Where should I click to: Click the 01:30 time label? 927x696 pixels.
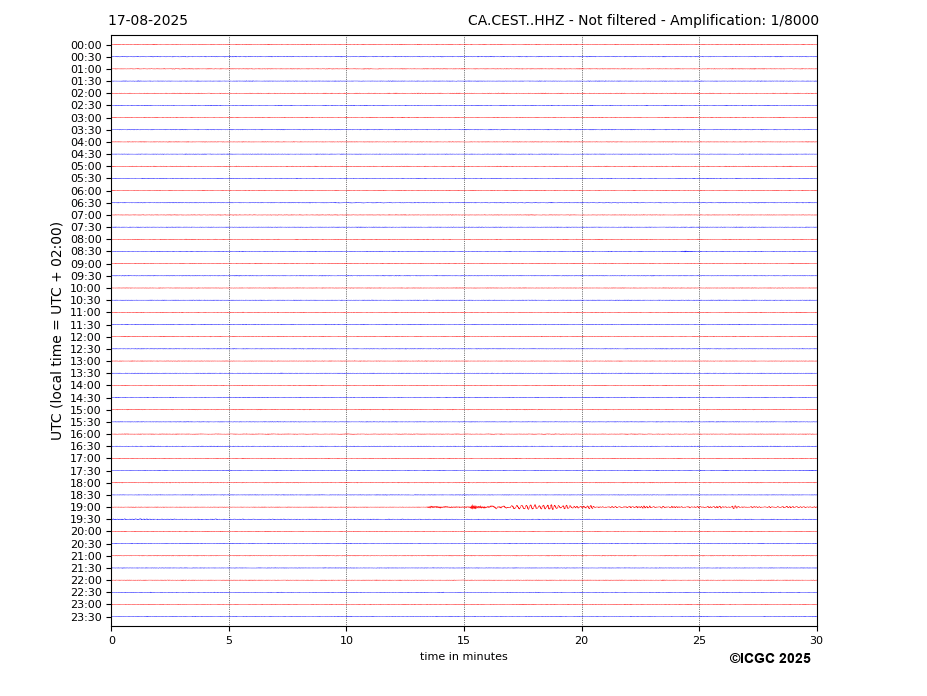coord(86,82)
